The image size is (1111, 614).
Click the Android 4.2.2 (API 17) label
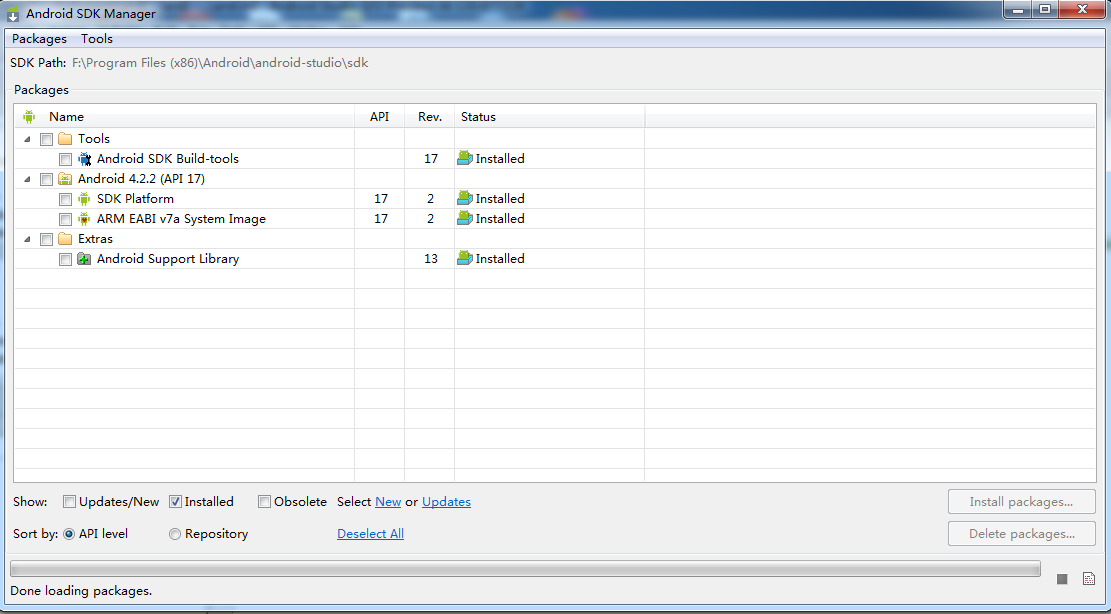pyautogui.click(x=141, y=179)
